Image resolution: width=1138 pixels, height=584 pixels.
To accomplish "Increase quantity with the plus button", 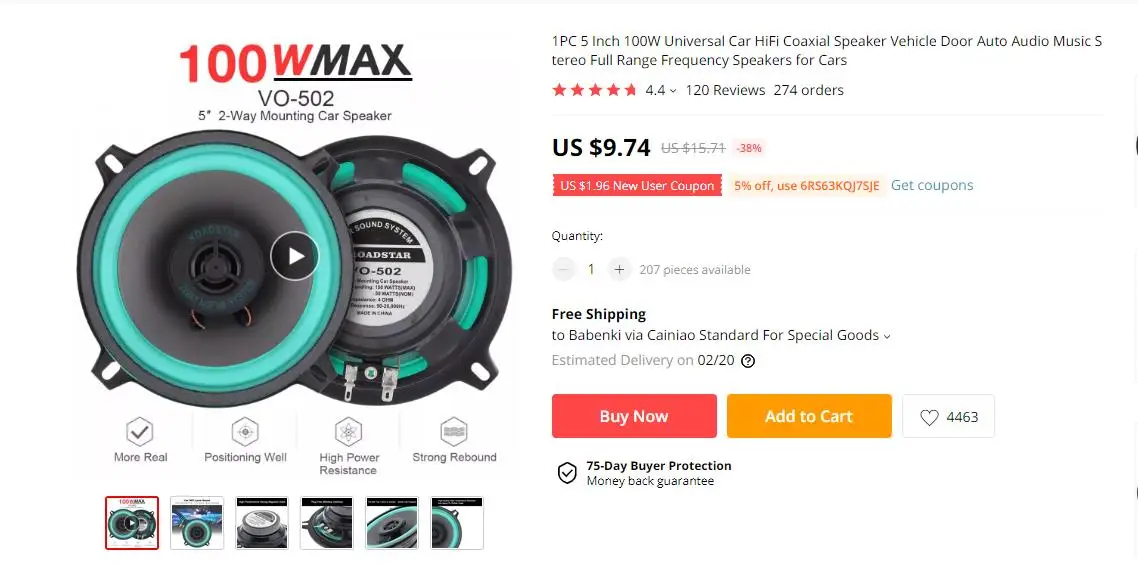I will 619,269.
